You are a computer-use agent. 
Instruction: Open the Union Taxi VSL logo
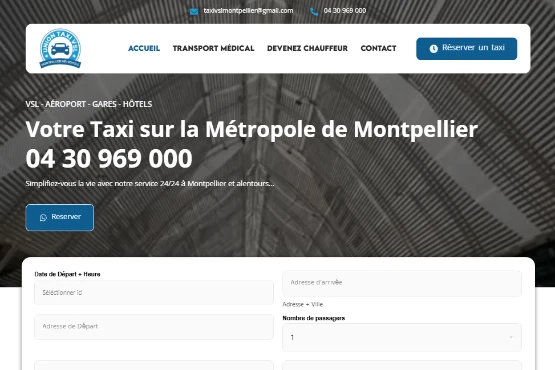tap(60, 49)
